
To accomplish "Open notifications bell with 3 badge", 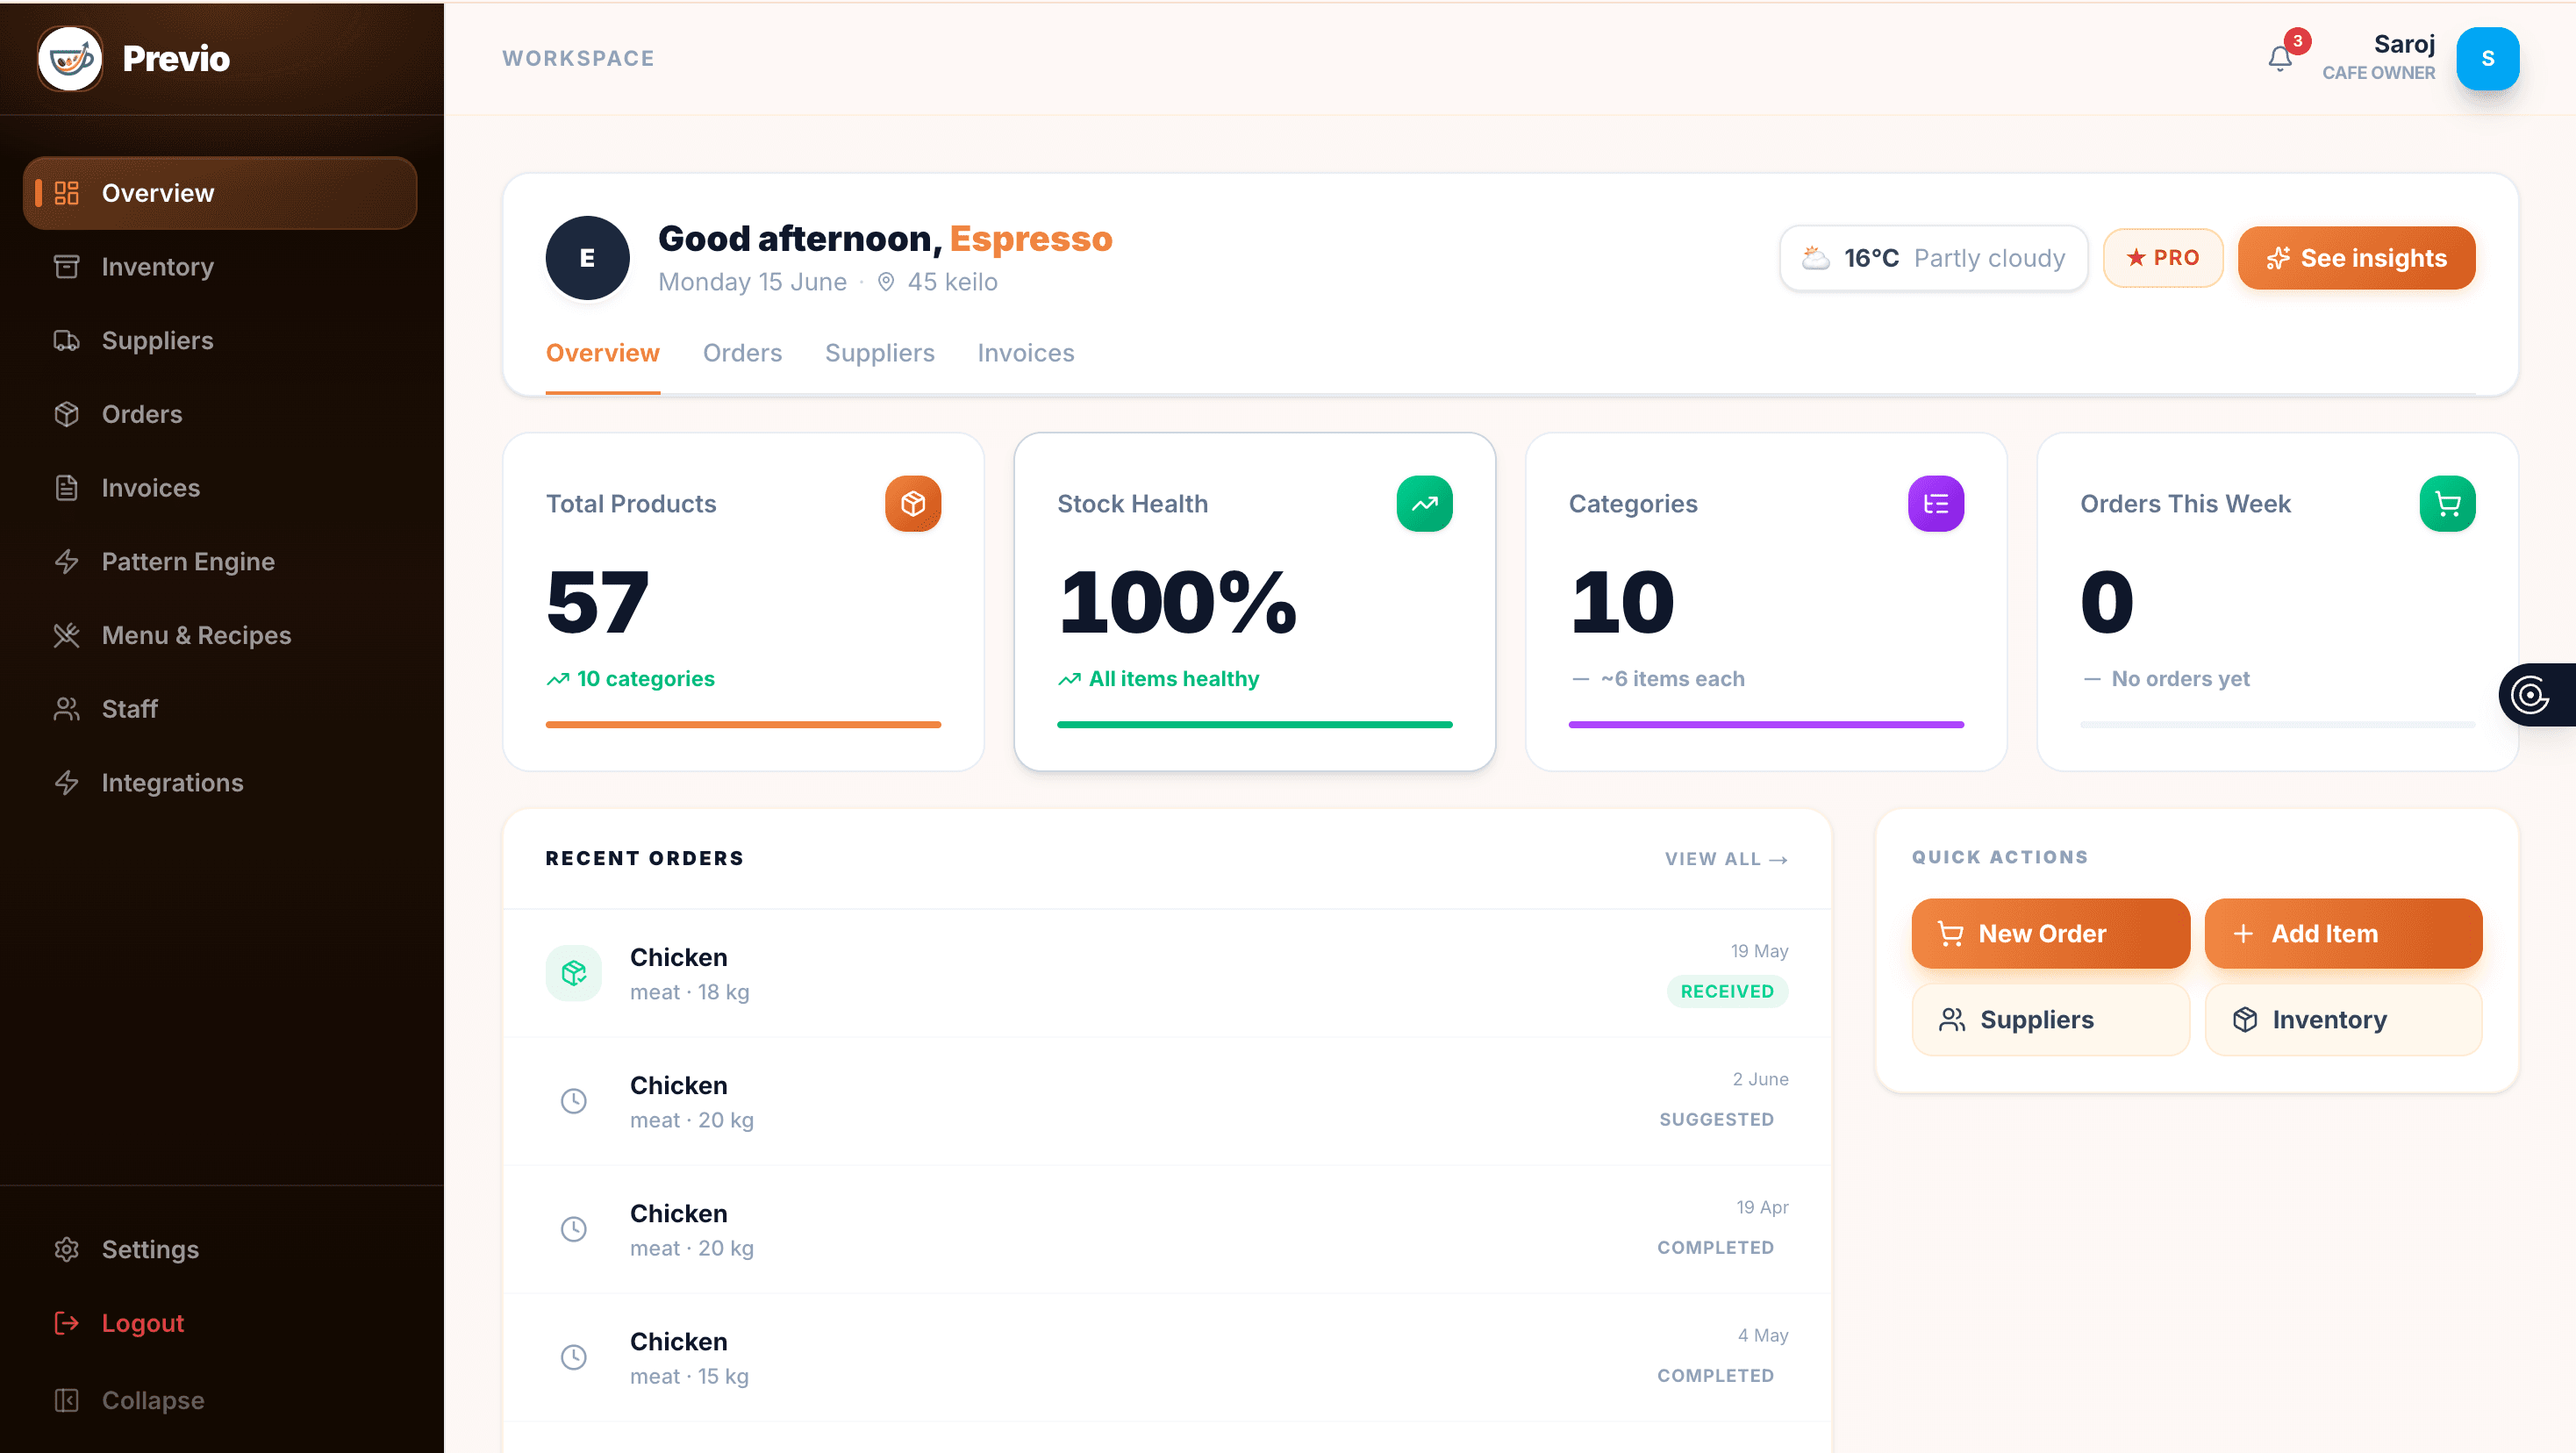I will [2281, 59].
